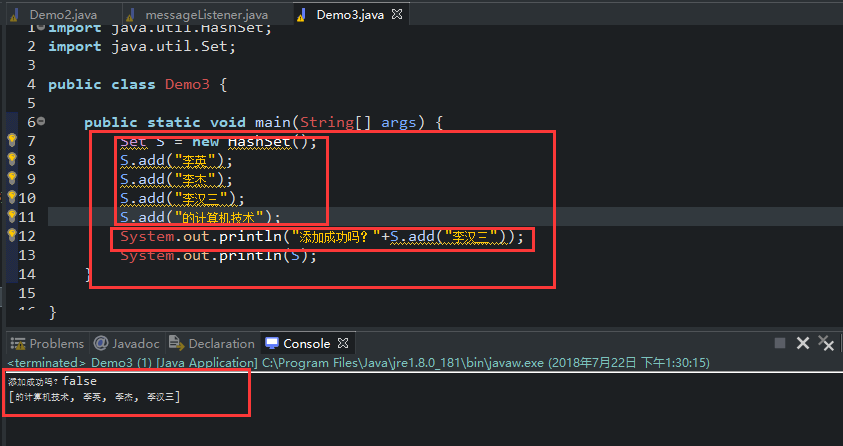Image resolution: width=843 pixels, height=446 pixels.
Task: Click the '<terminated> Demo3 (1)' console status text
Action: (359, 363)
